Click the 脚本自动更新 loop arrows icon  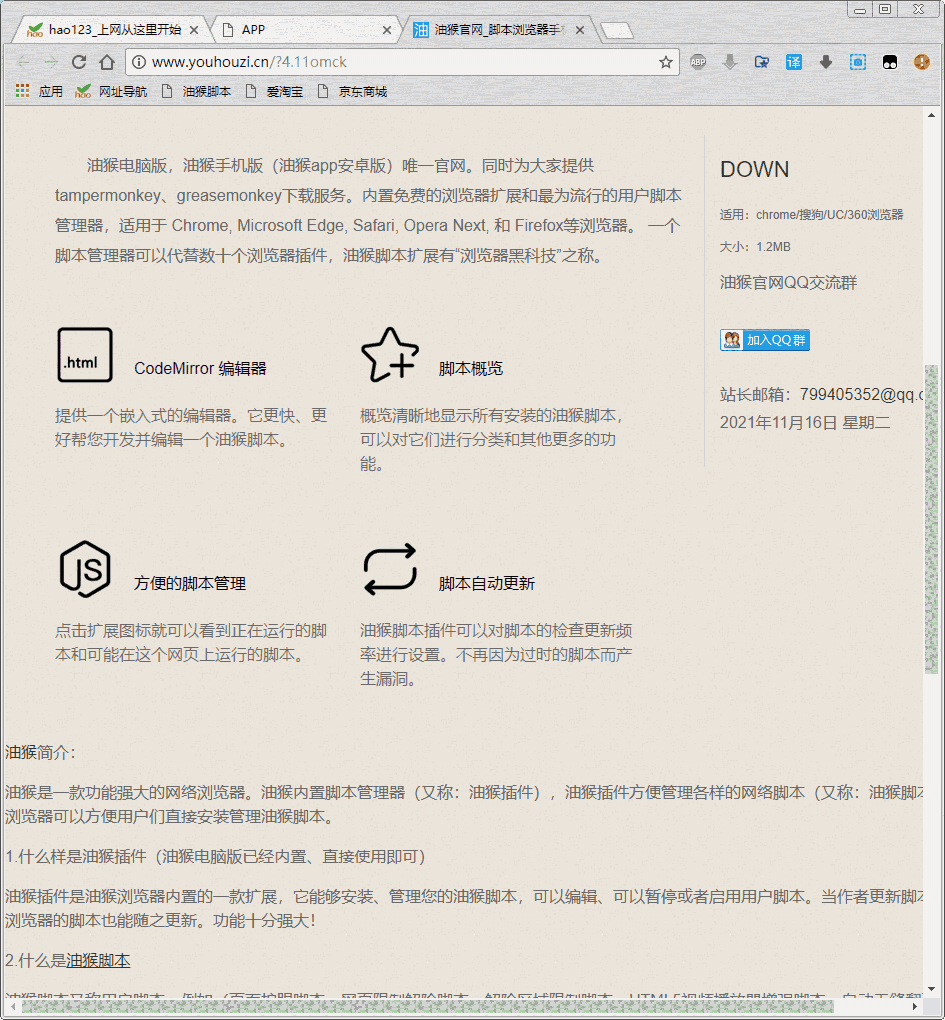pos(389,569)
